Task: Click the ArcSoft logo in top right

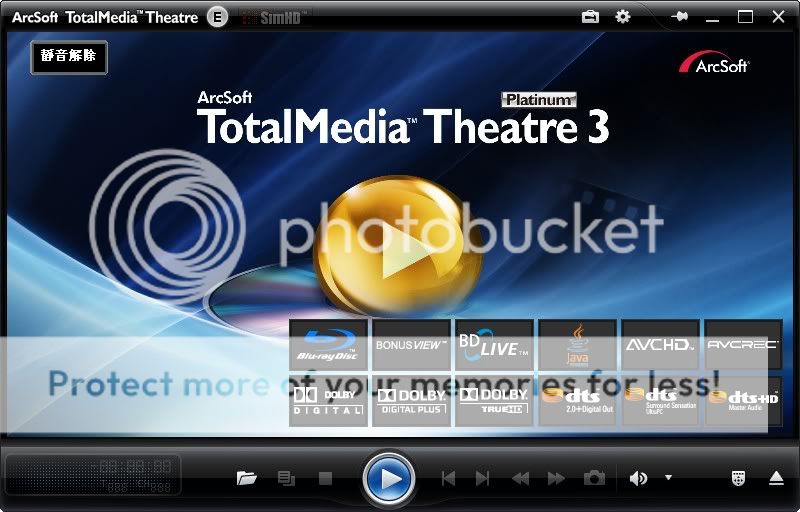Action: tap(714, 62)
